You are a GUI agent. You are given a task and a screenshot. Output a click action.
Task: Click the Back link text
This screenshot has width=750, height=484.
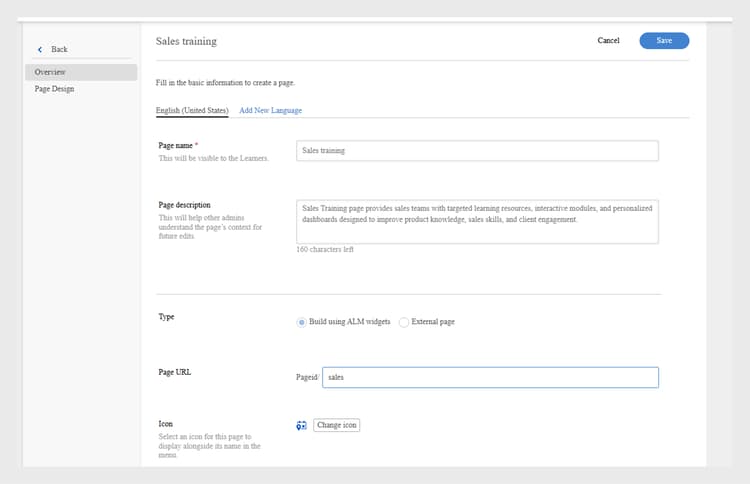pyautogui.click(x=59, y=49)
